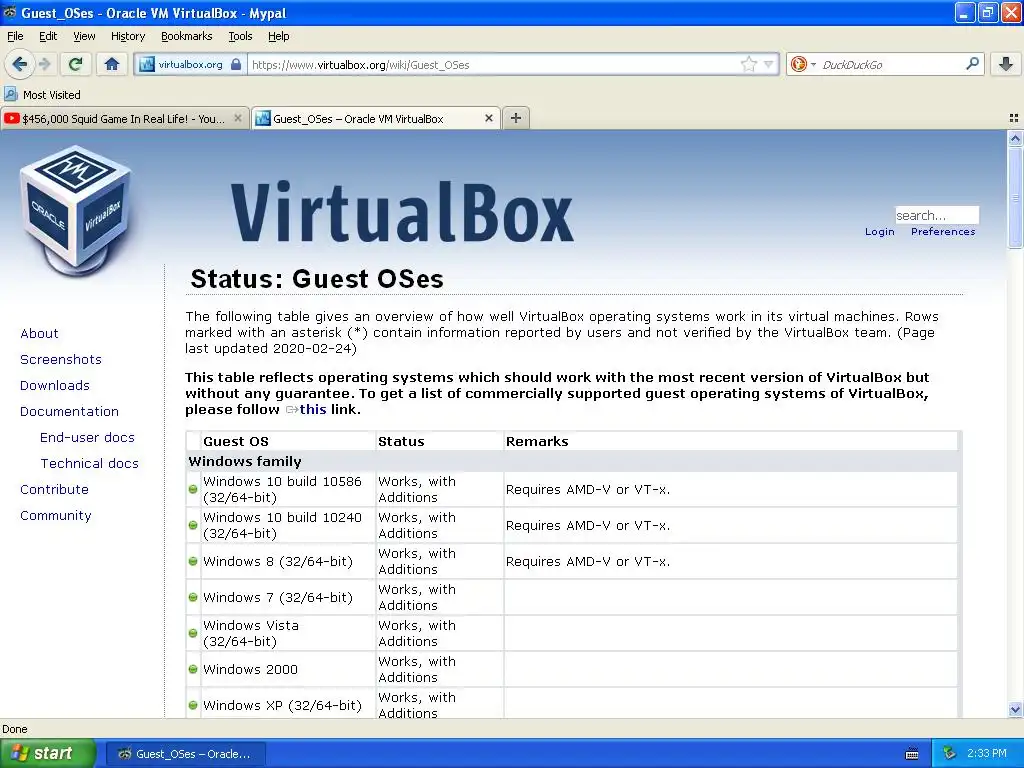Bookmark this page with the star icon
Screen dimensions: 1024x768
(748, 64)
